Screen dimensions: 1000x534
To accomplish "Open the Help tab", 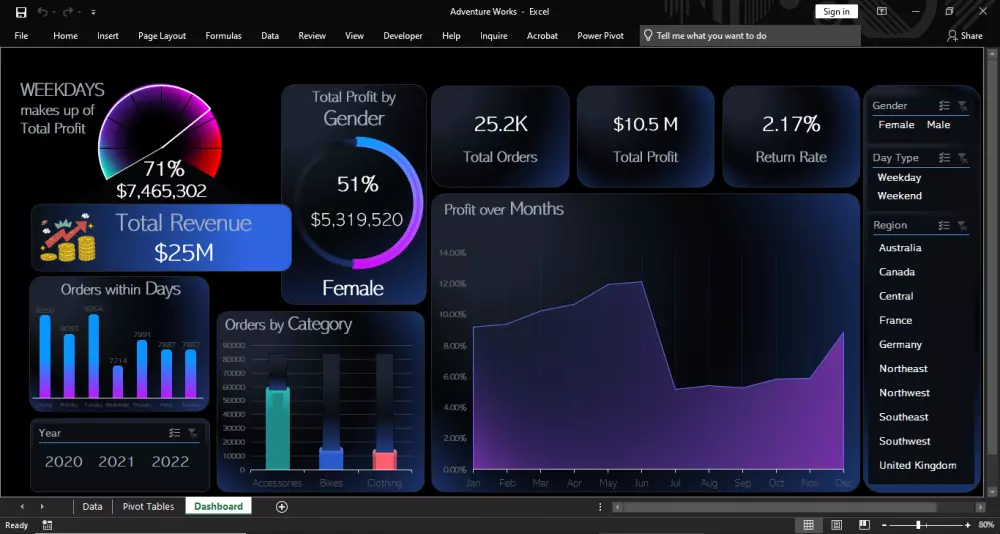I will point(451,36).
